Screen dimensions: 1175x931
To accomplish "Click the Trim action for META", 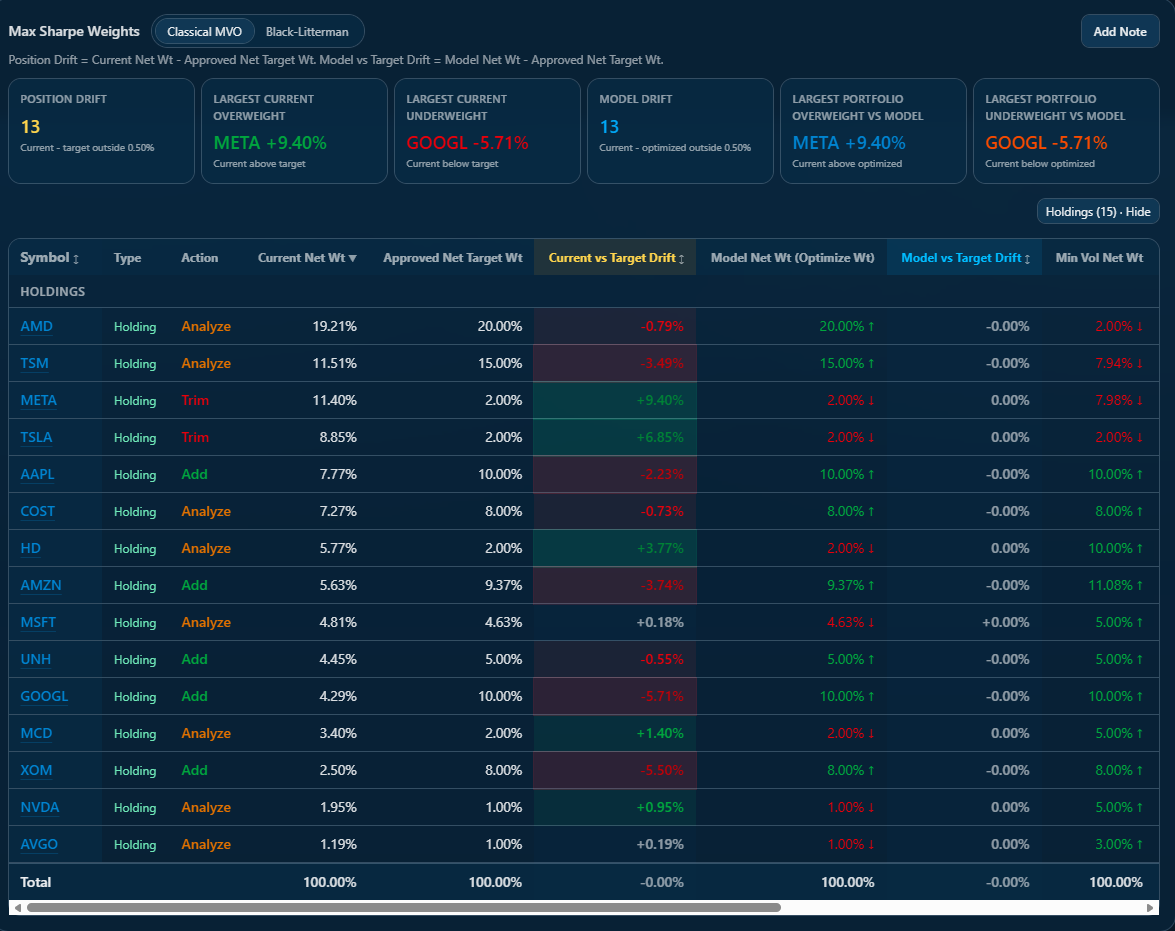I will [195, 400].
